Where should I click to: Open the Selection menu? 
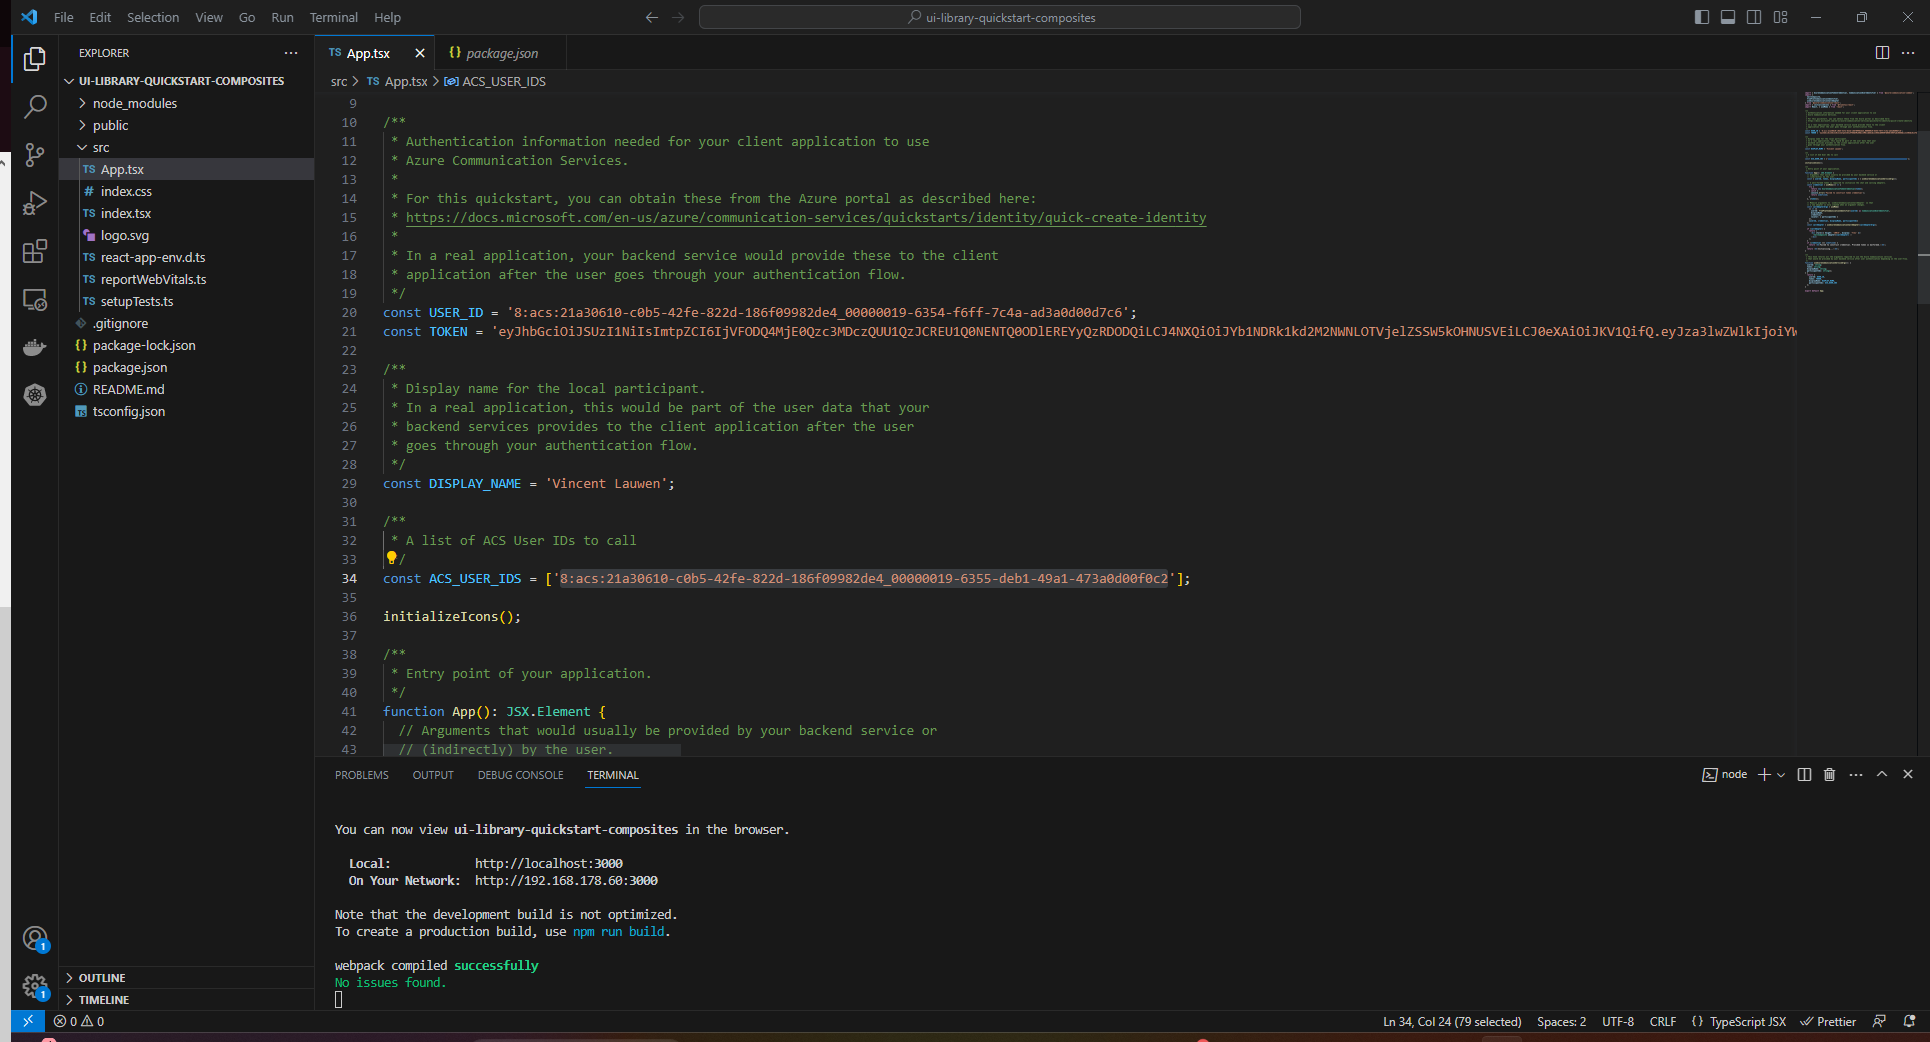tap(153, 17)
